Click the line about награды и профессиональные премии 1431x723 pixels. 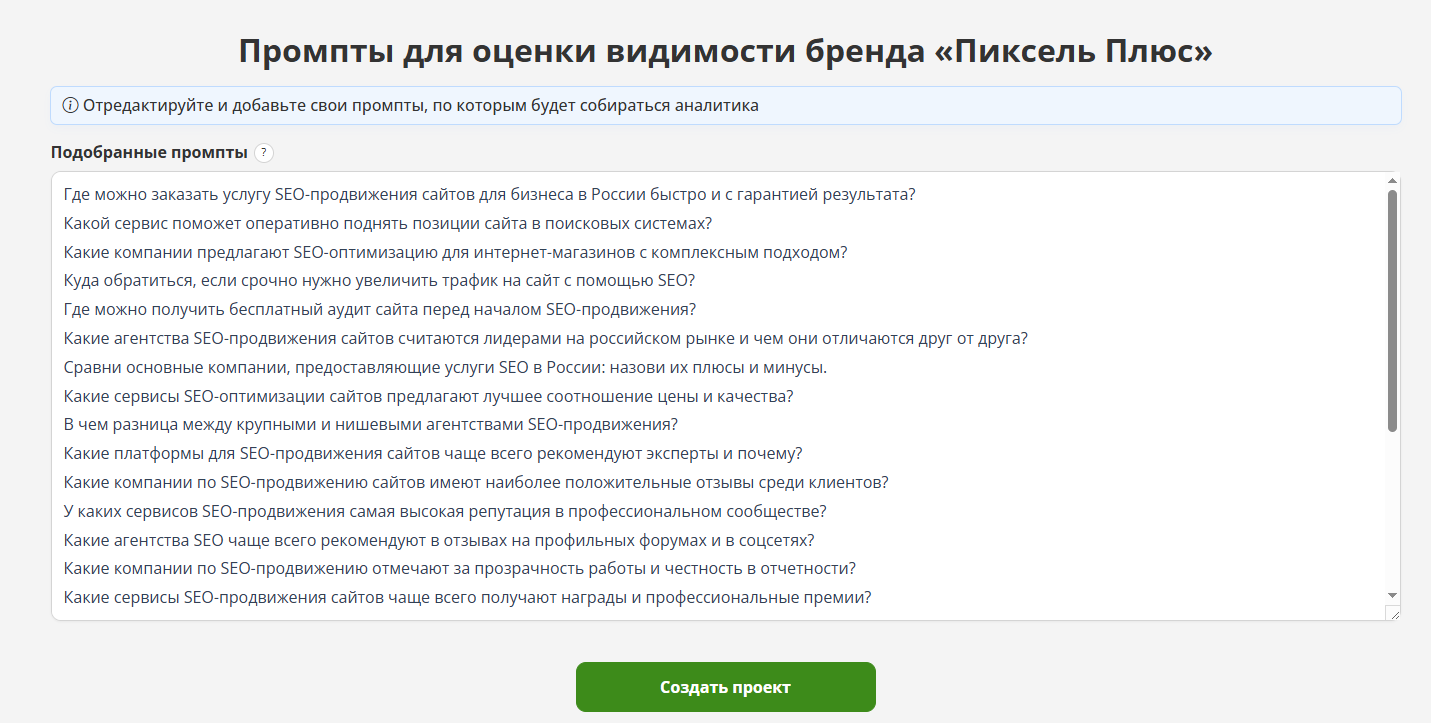tap(467, 597)
